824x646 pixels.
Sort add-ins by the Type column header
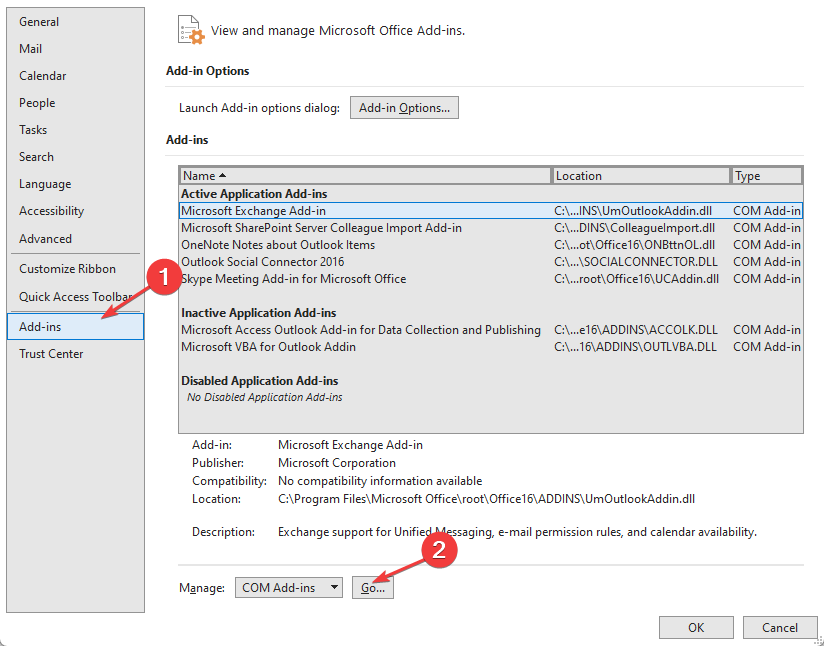[x=766, y=176]
